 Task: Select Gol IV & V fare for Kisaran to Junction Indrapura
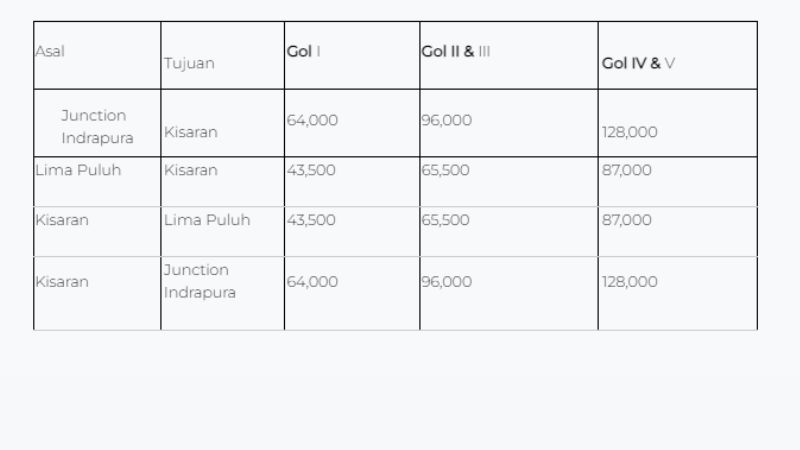pos(630,282)
